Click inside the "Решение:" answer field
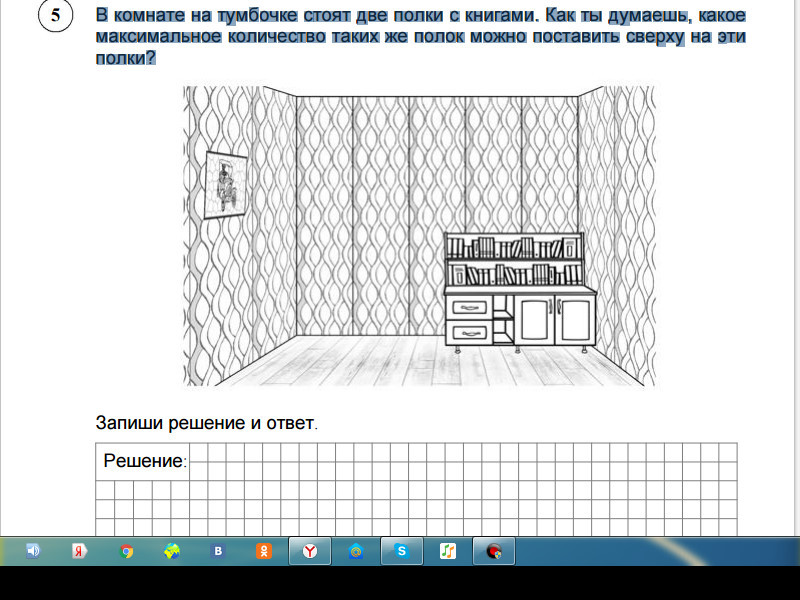 click(300, 460)
